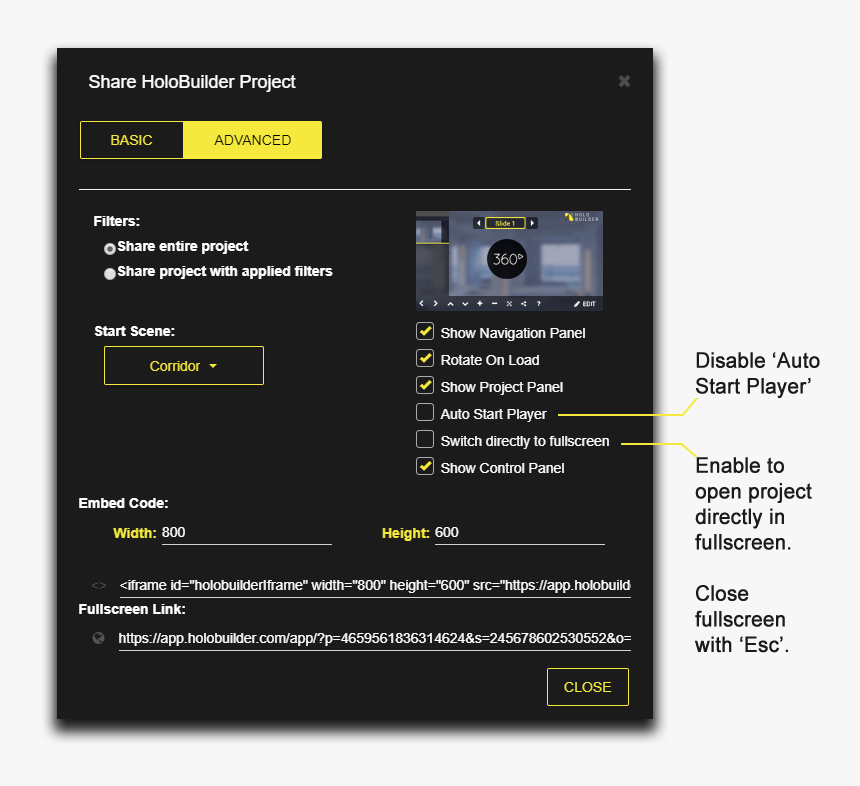Click the 'Filters:' label
860x786 pixels.
pyautogui.click(x=116, y=221)
